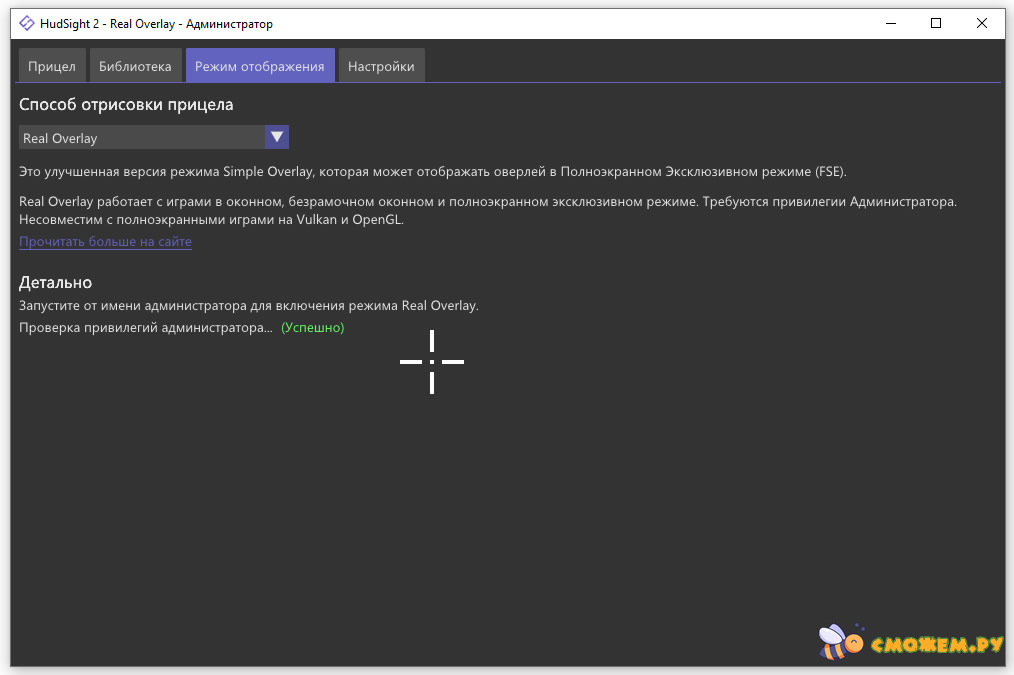Viewport: 1014px width, 675px height.
Task: Open the Настройки tab
Action: [381, 66]
